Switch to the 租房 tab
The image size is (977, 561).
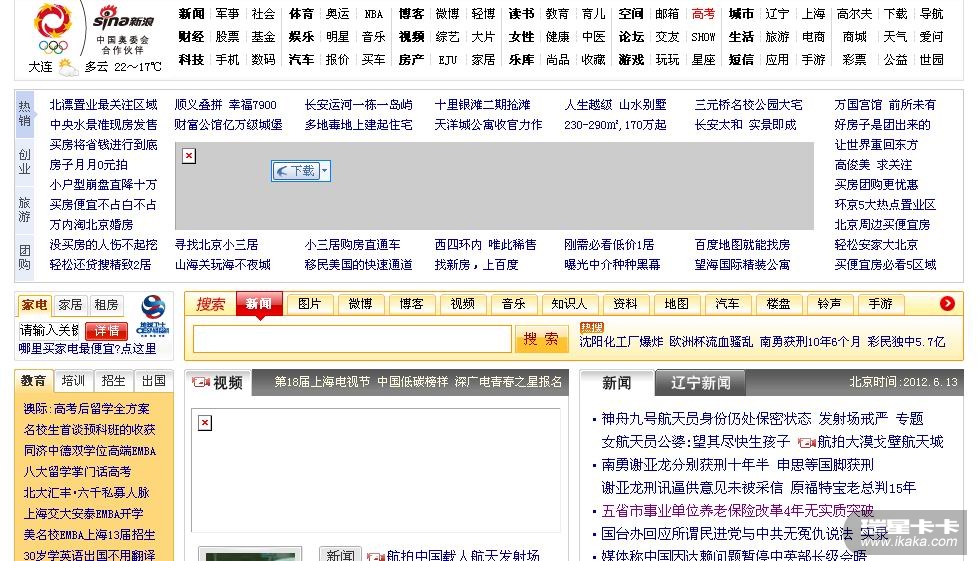point(107,305)
